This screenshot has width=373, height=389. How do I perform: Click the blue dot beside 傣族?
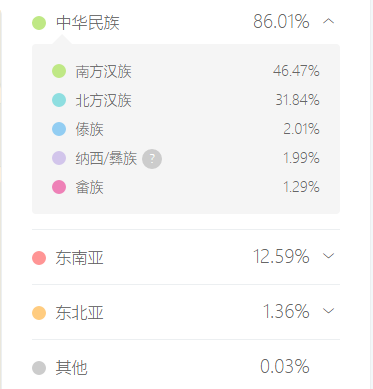(59, 129)
